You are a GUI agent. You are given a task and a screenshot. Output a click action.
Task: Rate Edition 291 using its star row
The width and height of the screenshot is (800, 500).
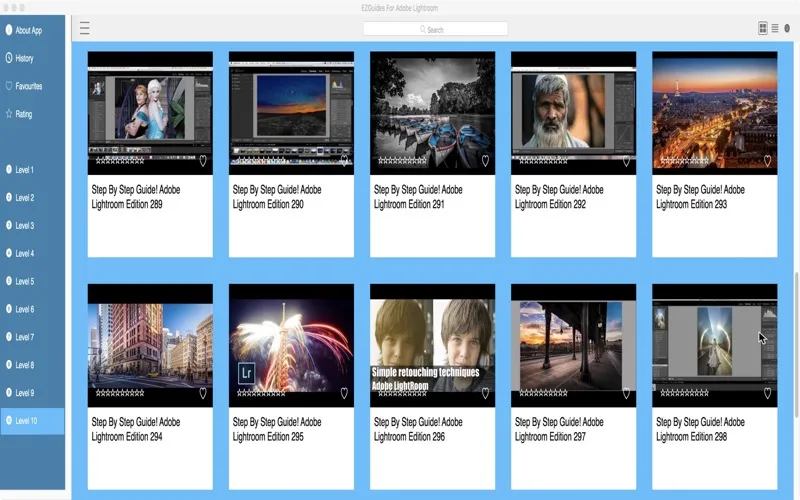tap(402, 161)
